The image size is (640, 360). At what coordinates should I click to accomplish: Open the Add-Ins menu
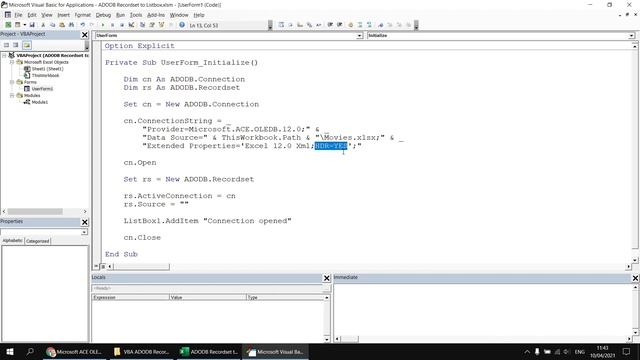click(156, 15)
